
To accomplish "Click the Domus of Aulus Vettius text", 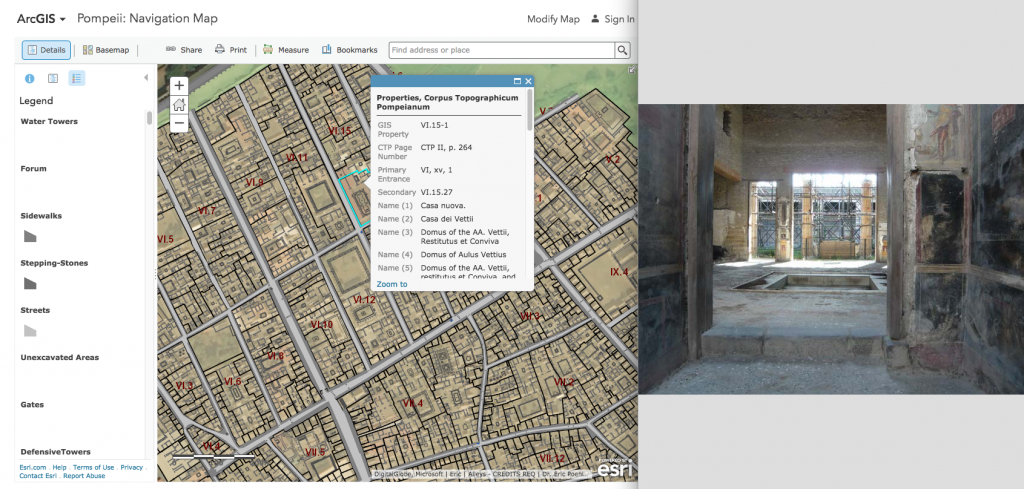I will coord(464,255).
